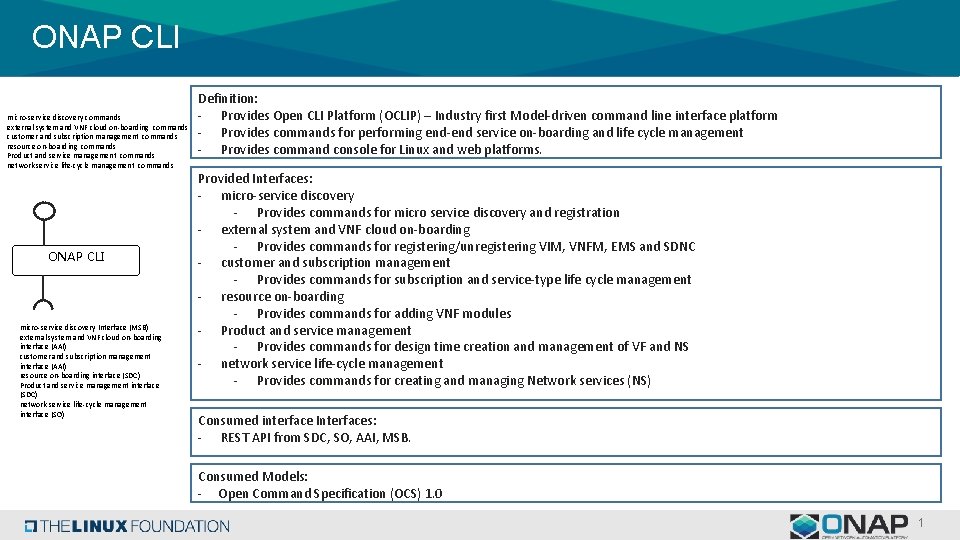Image resolution: width=960 pixels, height=540 pixels.
Task: Click small label micro-service discovery commands
Action: click(x=64, y=117)
